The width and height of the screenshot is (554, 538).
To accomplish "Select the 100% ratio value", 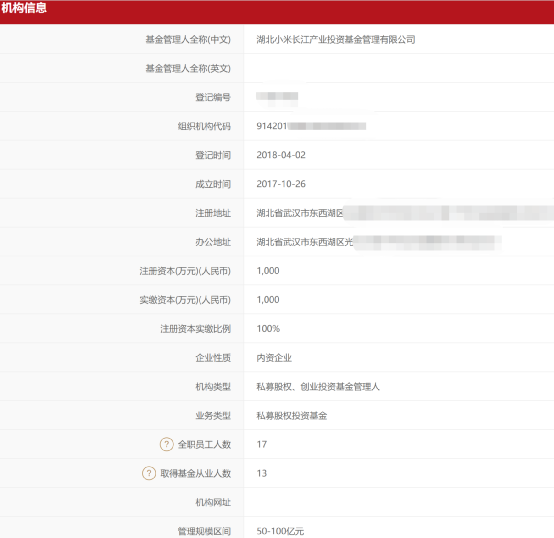I will click(268, 329).
